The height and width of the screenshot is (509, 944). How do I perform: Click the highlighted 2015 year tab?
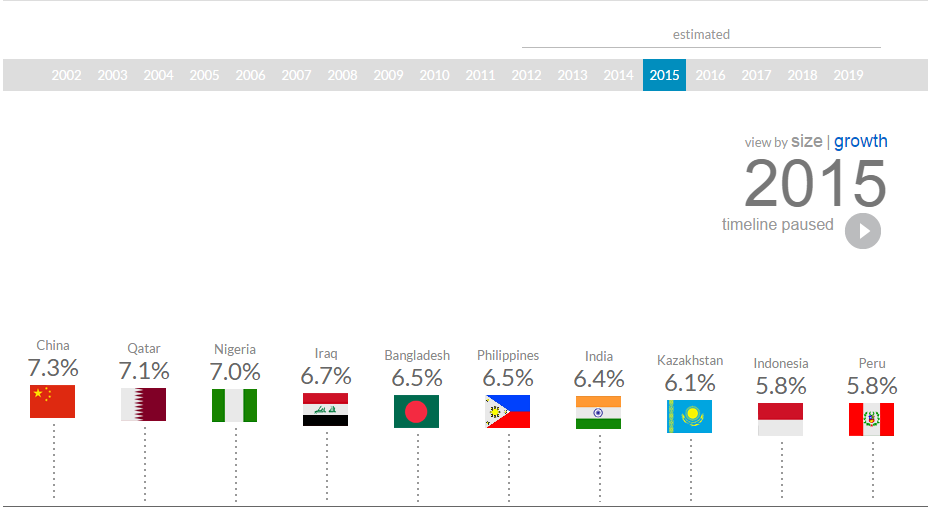click(x=664, y=75)
